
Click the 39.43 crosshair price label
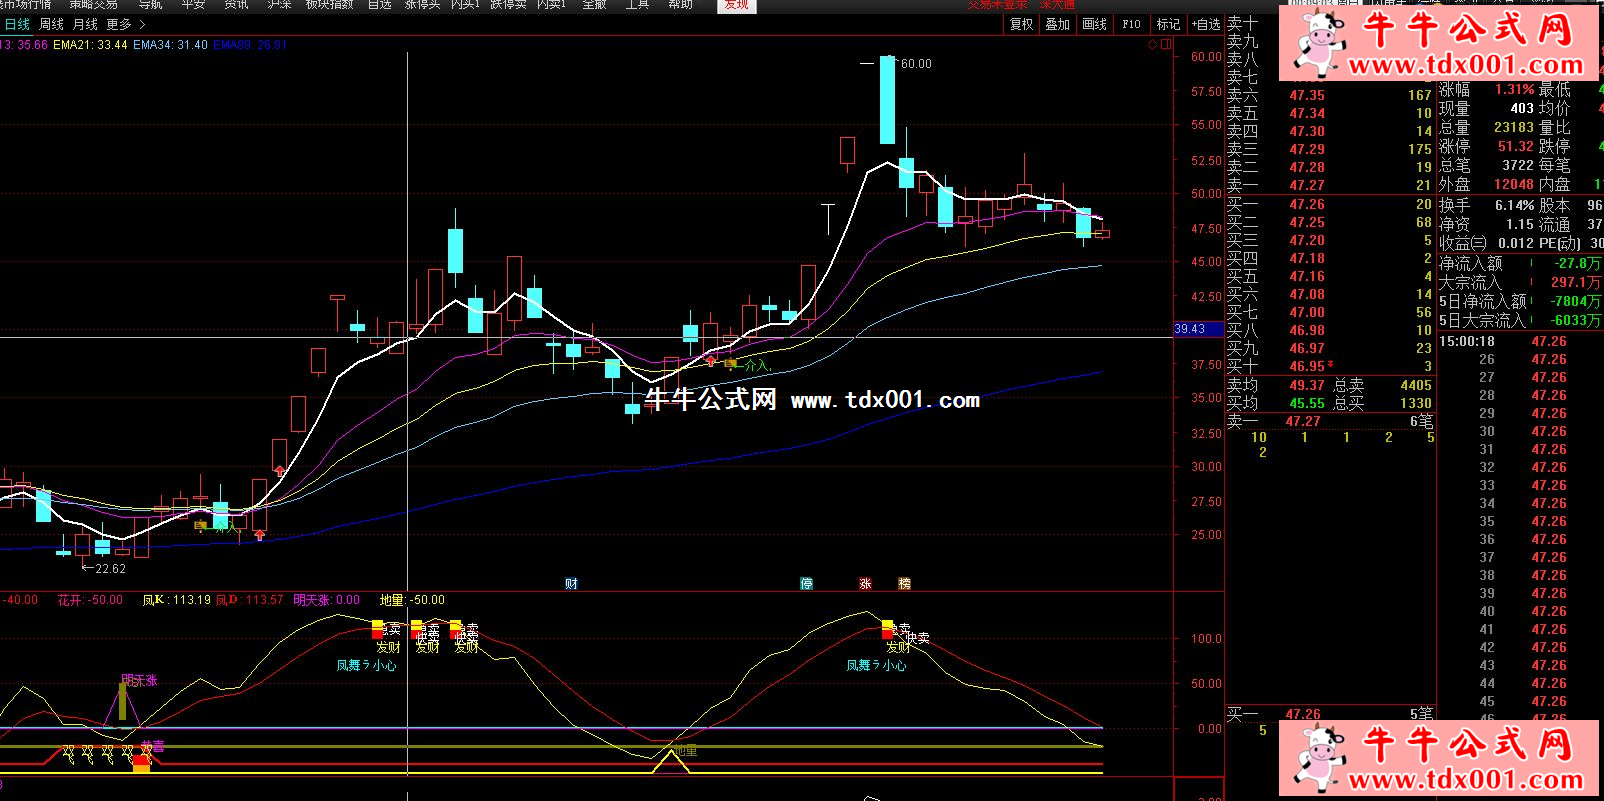tap(1190, 329)
